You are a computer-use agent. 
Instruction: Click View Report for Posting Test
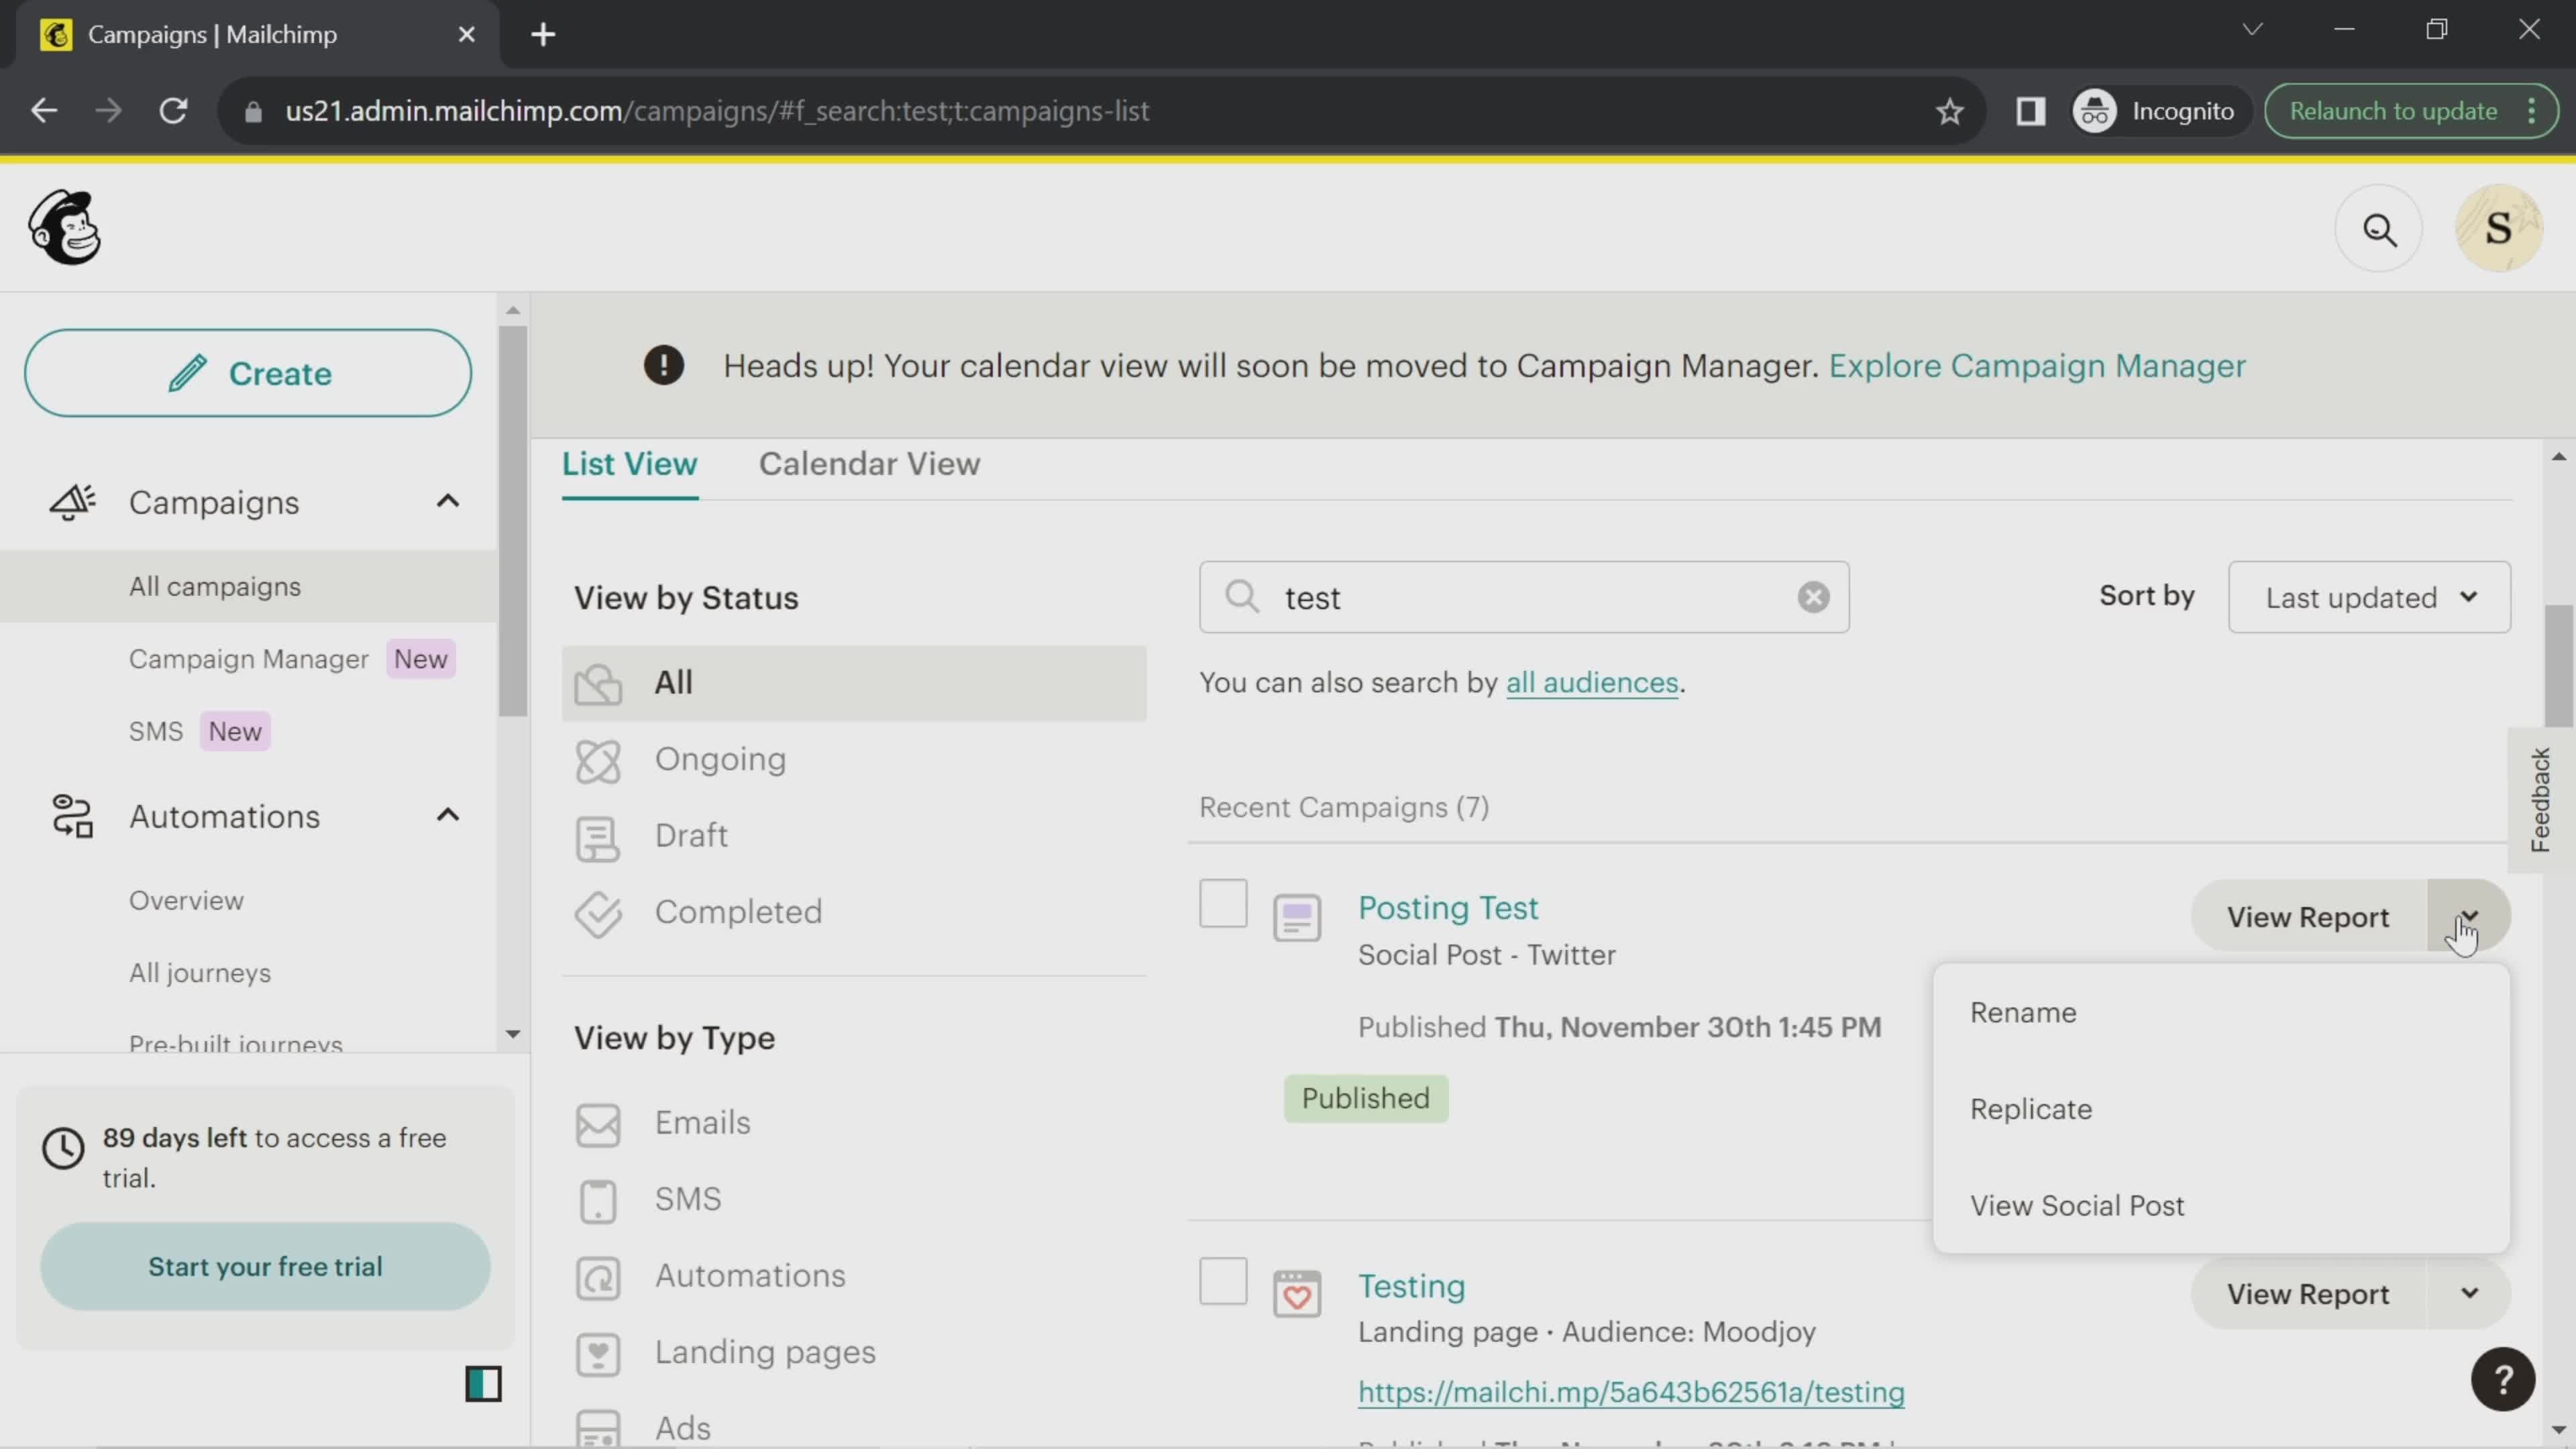[2308, 917]
